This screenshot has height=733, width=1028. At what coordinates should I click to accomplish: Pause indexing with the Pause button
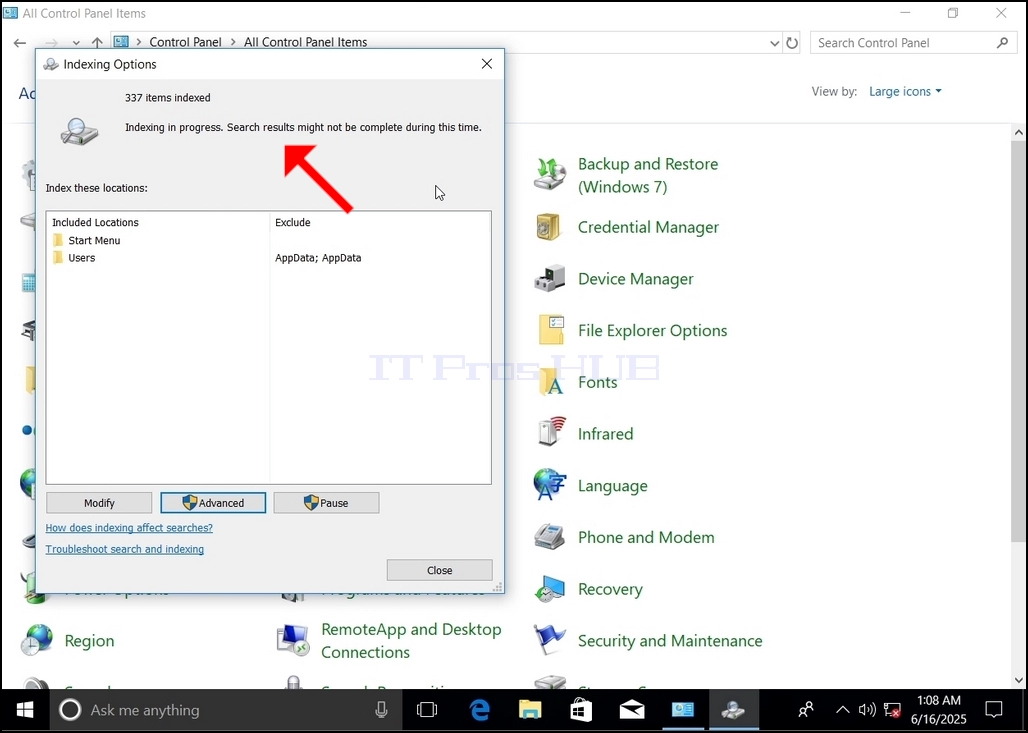click(326, 503)
